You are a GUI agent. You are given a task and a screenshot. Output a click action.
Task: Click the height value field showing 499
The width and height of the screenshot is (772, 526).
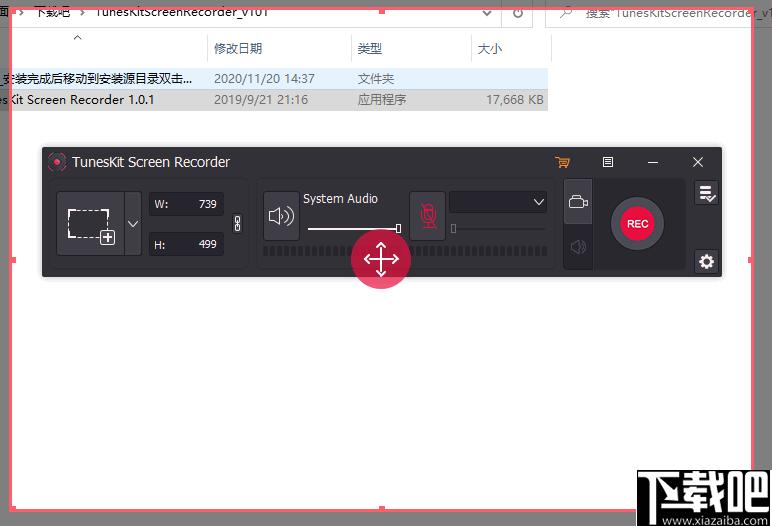(x=186, y=244)
